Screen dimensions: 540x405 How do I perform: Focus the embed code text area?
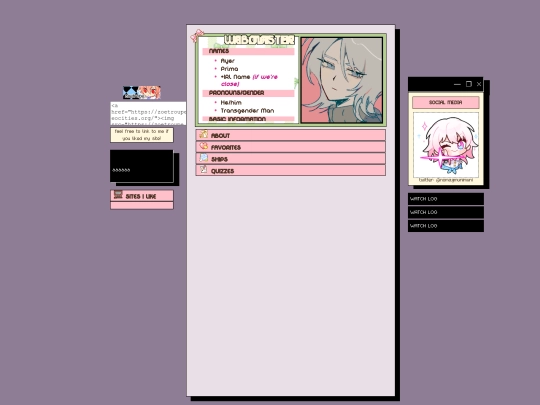pyautogui.click(x=148, y=113)
